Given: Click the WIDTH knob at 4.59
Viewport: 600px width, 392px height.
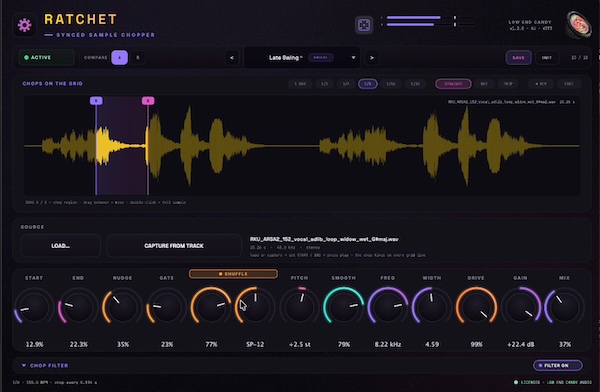Looking at the screenshot, I should [x=432, y=307].
